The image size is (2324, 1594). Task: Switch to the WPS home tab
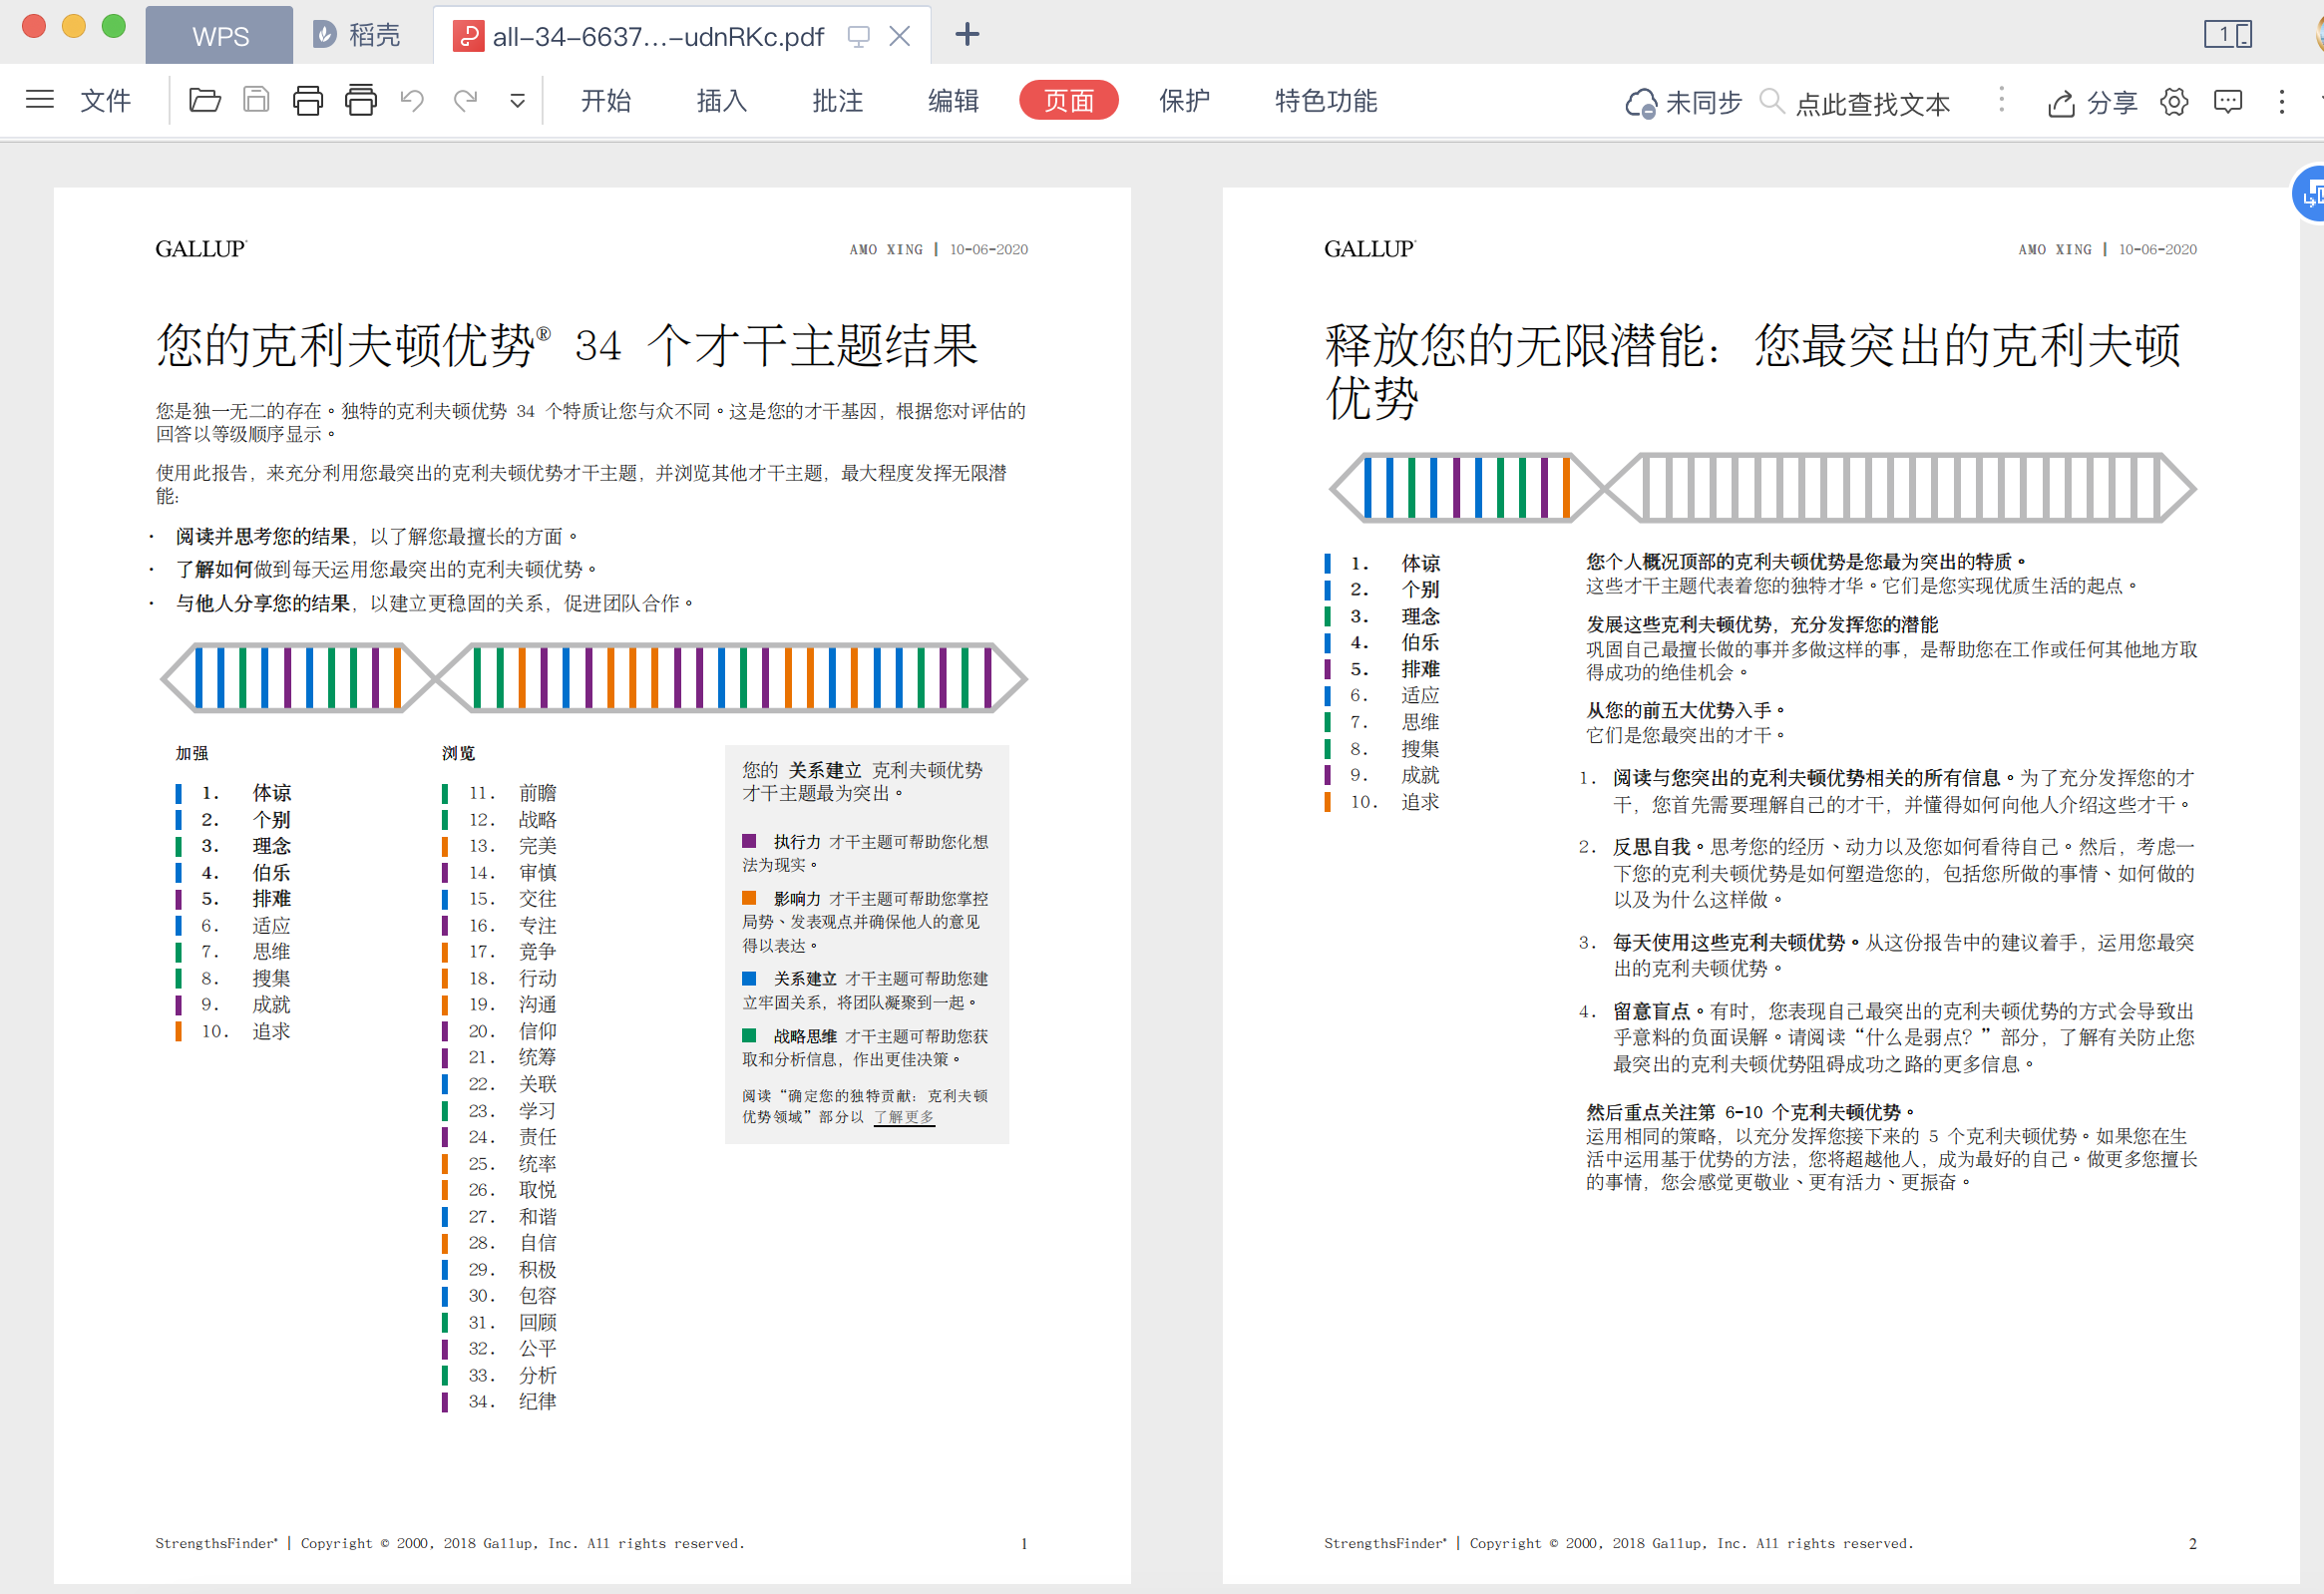click(219, 36)
